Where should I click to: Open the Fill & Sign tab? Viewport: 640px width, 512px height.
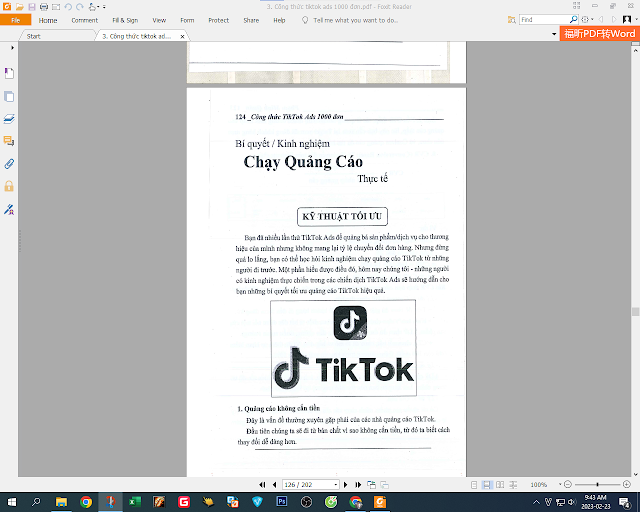[125, 20]
